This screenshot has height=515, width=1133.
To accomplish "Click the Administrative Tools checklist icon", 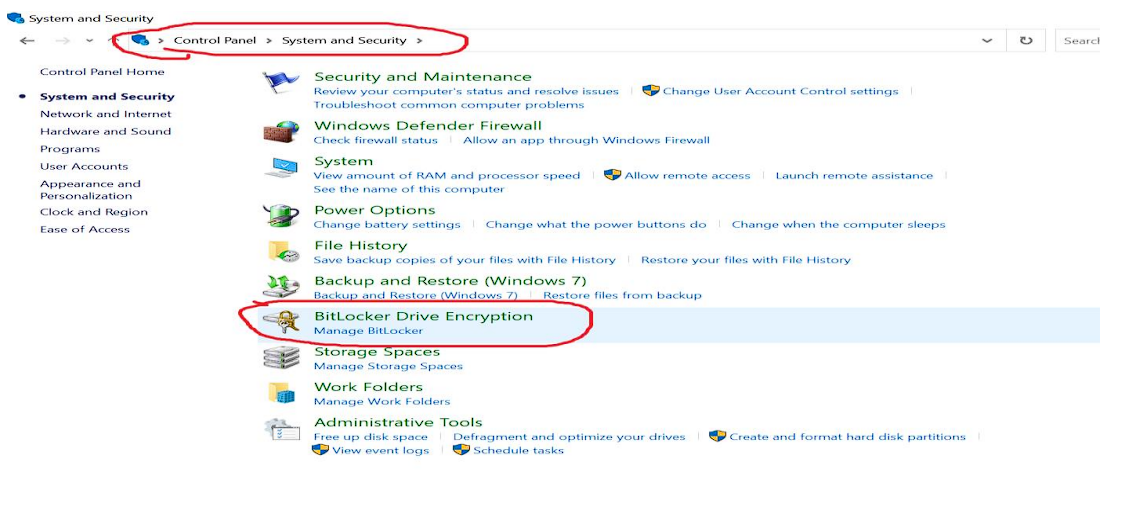I will [x=281, y=429].
